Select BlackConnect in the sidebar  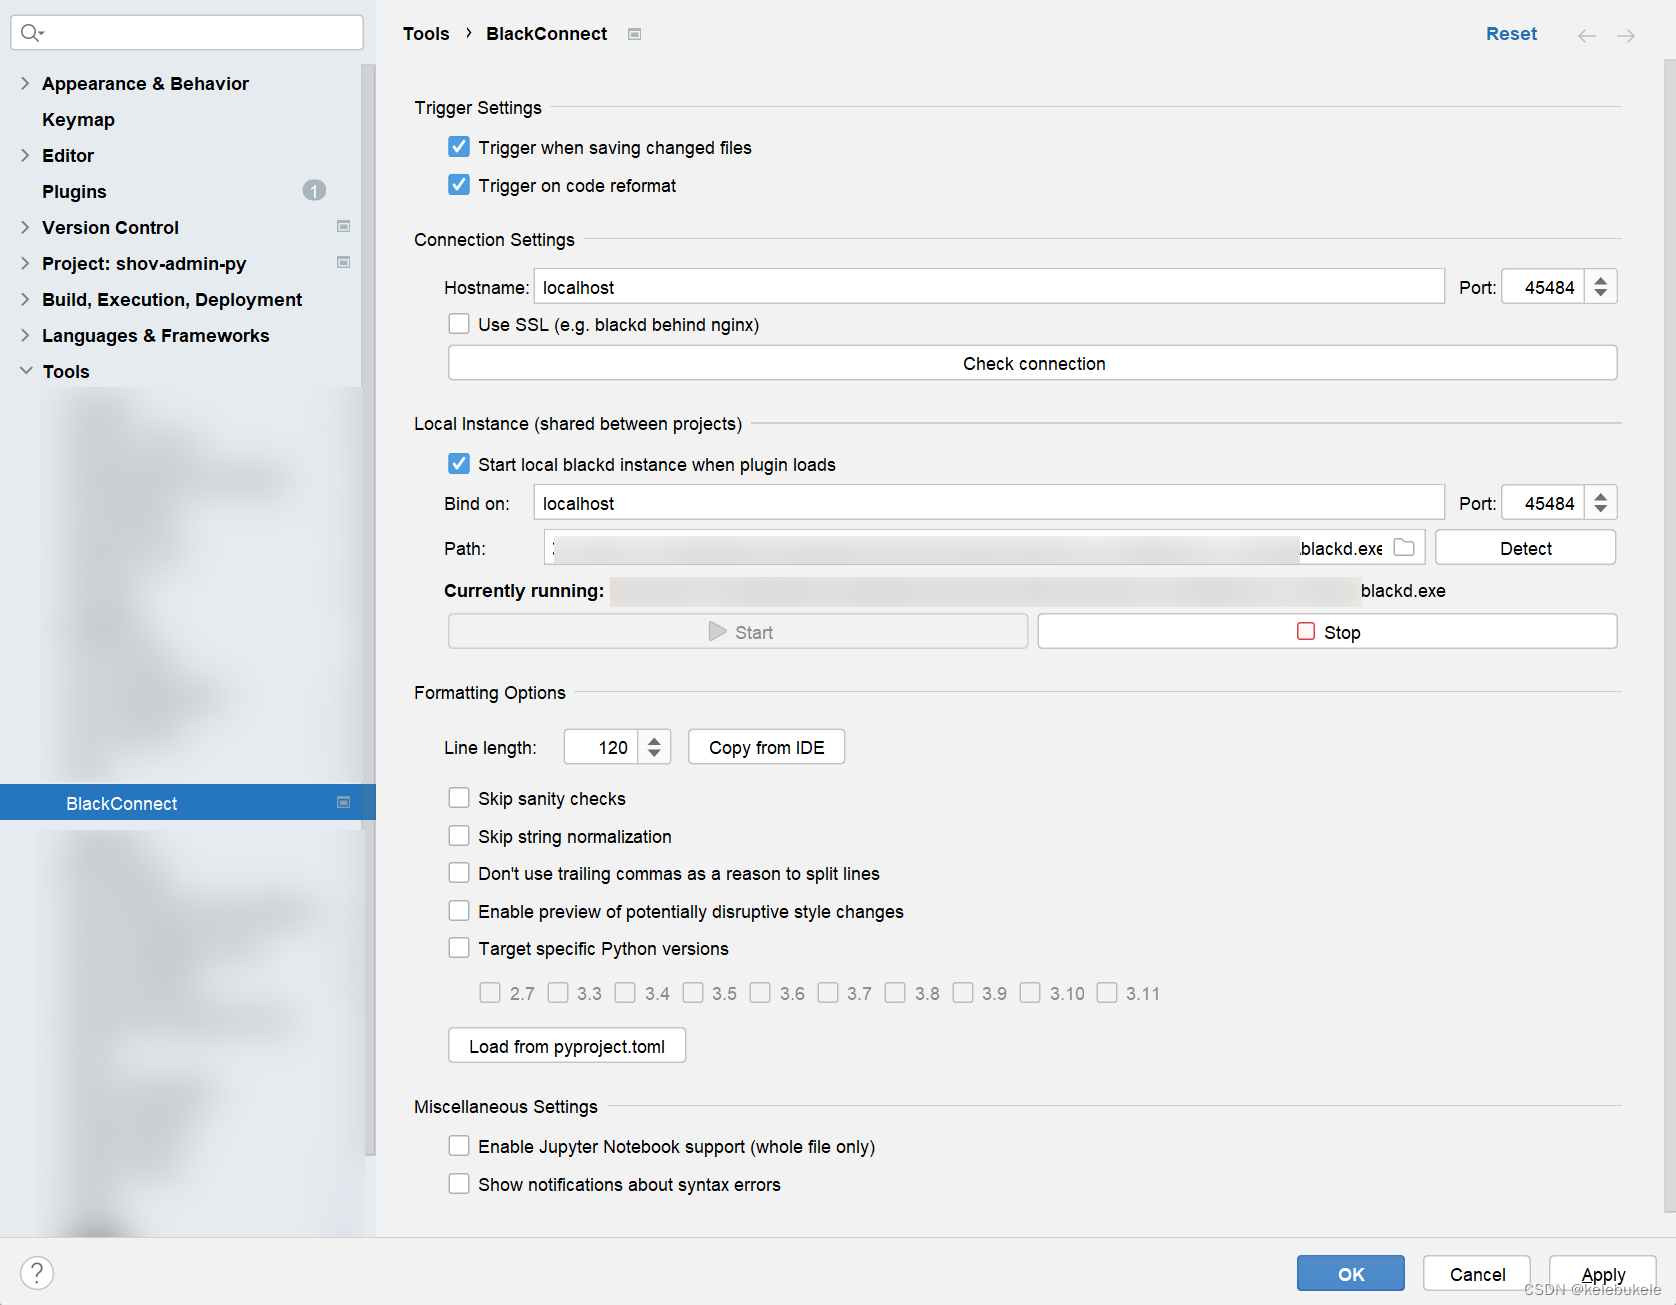[x=121, y=802]
